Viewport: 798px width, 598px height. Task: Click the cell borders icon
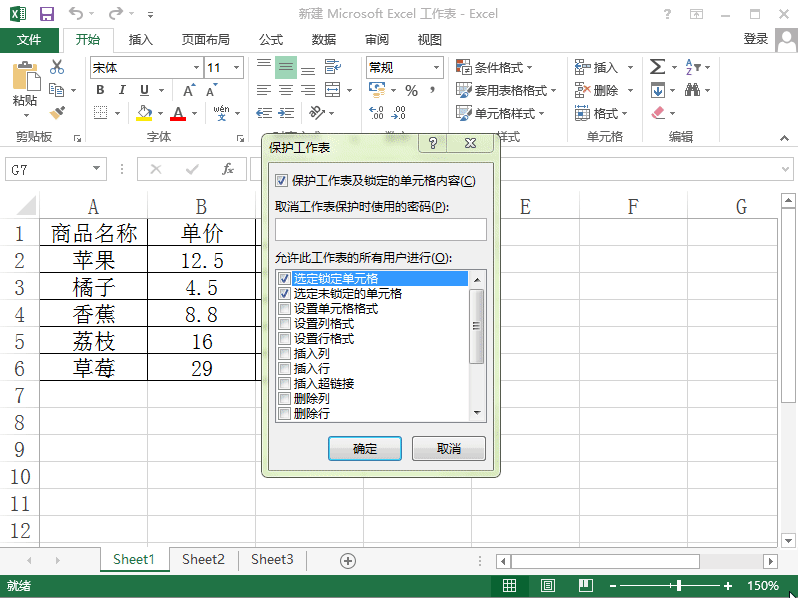101,112
